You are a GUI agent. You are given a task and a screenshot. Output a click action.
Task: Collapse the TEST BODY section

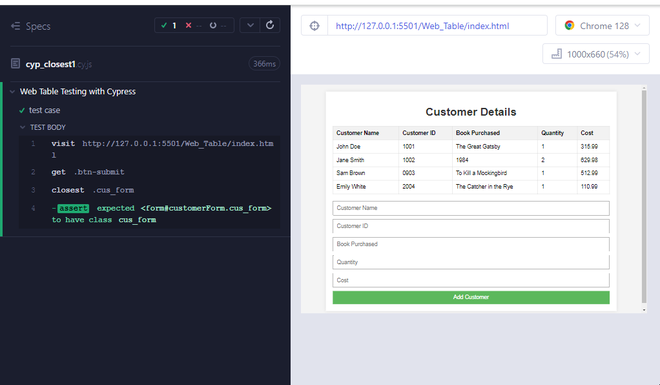(x=22, y=127)
